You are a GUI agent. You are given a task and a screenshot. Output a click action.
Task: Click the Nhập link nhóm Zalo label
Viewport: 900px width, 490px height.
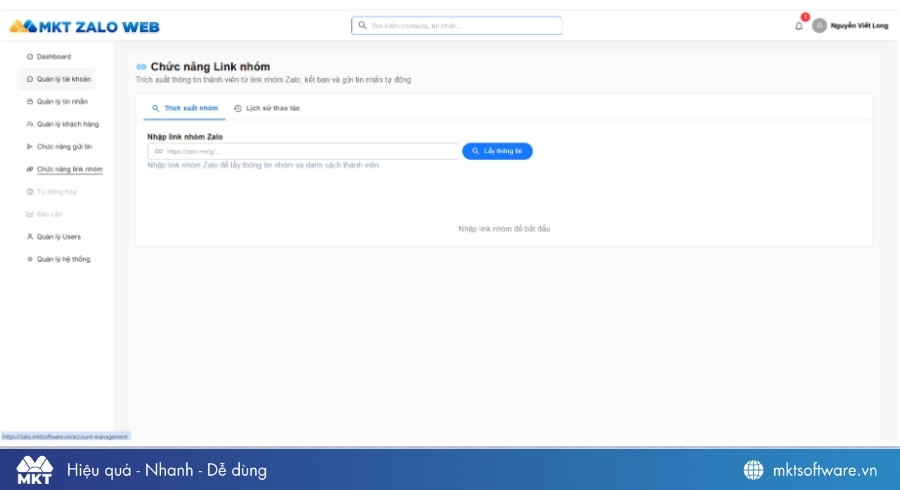click(185, 137)
